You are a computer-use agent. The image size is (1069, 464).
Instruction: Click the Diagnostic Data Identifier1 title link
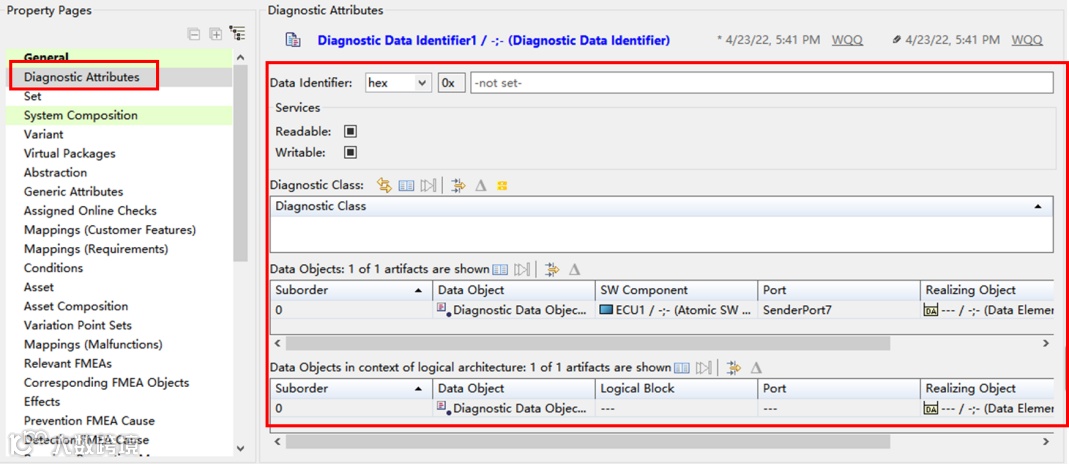(494, 40)
